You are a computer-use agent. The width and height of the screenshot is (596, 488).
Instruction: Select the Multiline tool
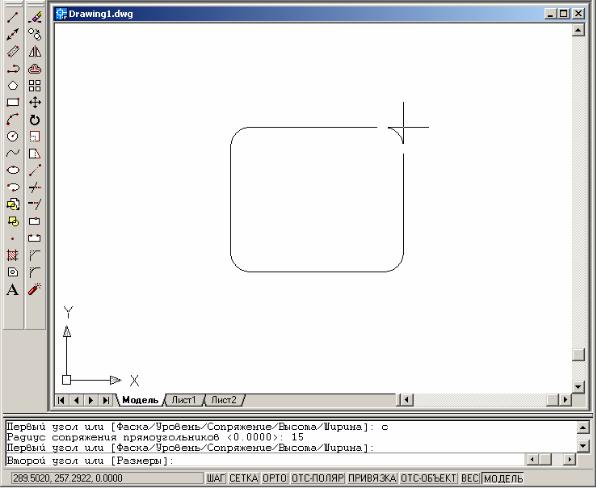[13, 51]
